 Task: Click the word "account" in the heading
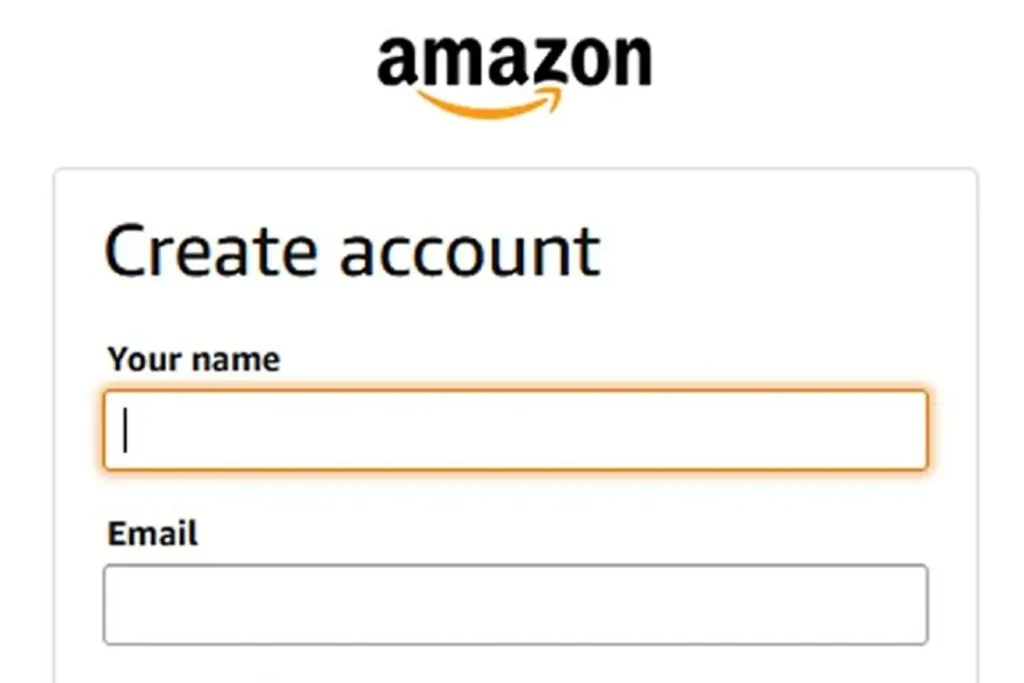(470, 253)
